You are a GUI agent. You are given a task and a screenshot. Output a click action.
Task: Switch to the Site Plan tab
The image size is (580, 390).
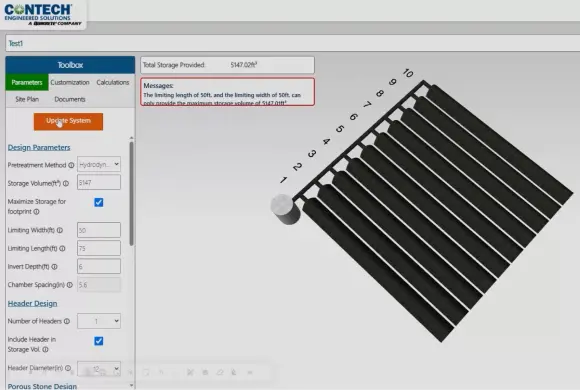(27, 99)
